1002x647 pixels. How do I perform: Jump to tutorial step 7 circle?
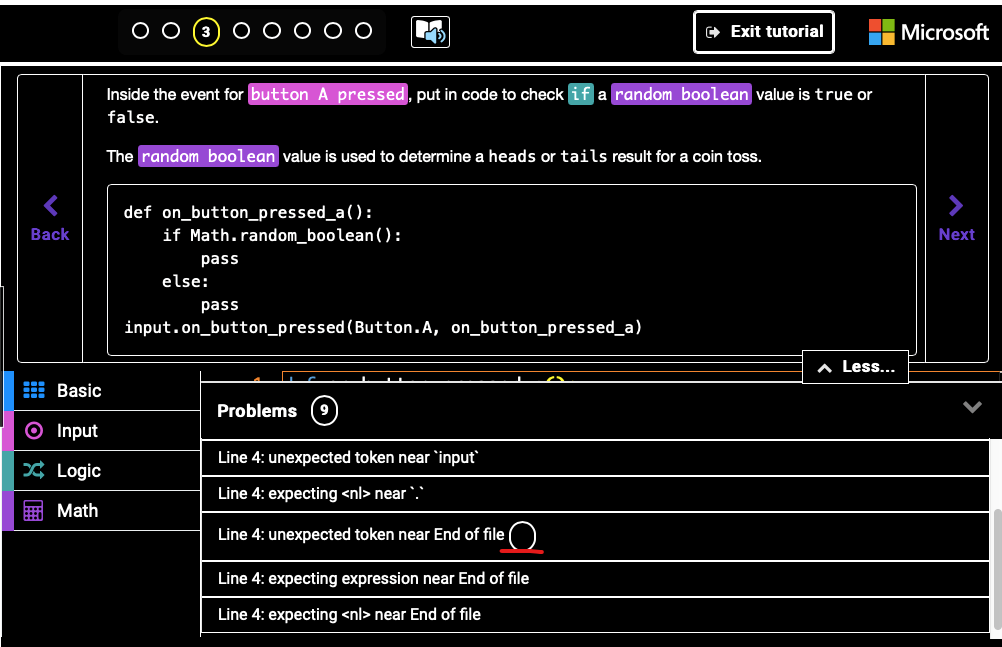[332, 31]
